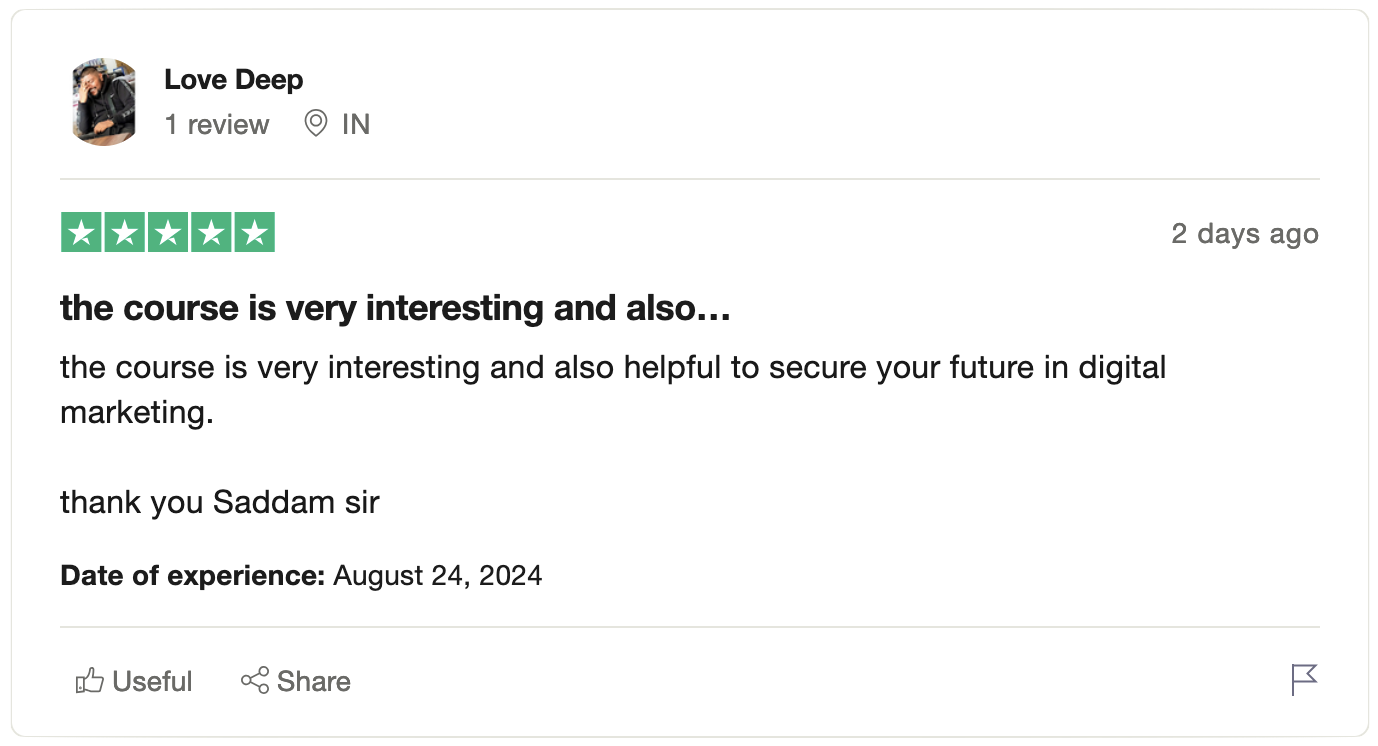Click the Share label text

[x=314, y=681]
